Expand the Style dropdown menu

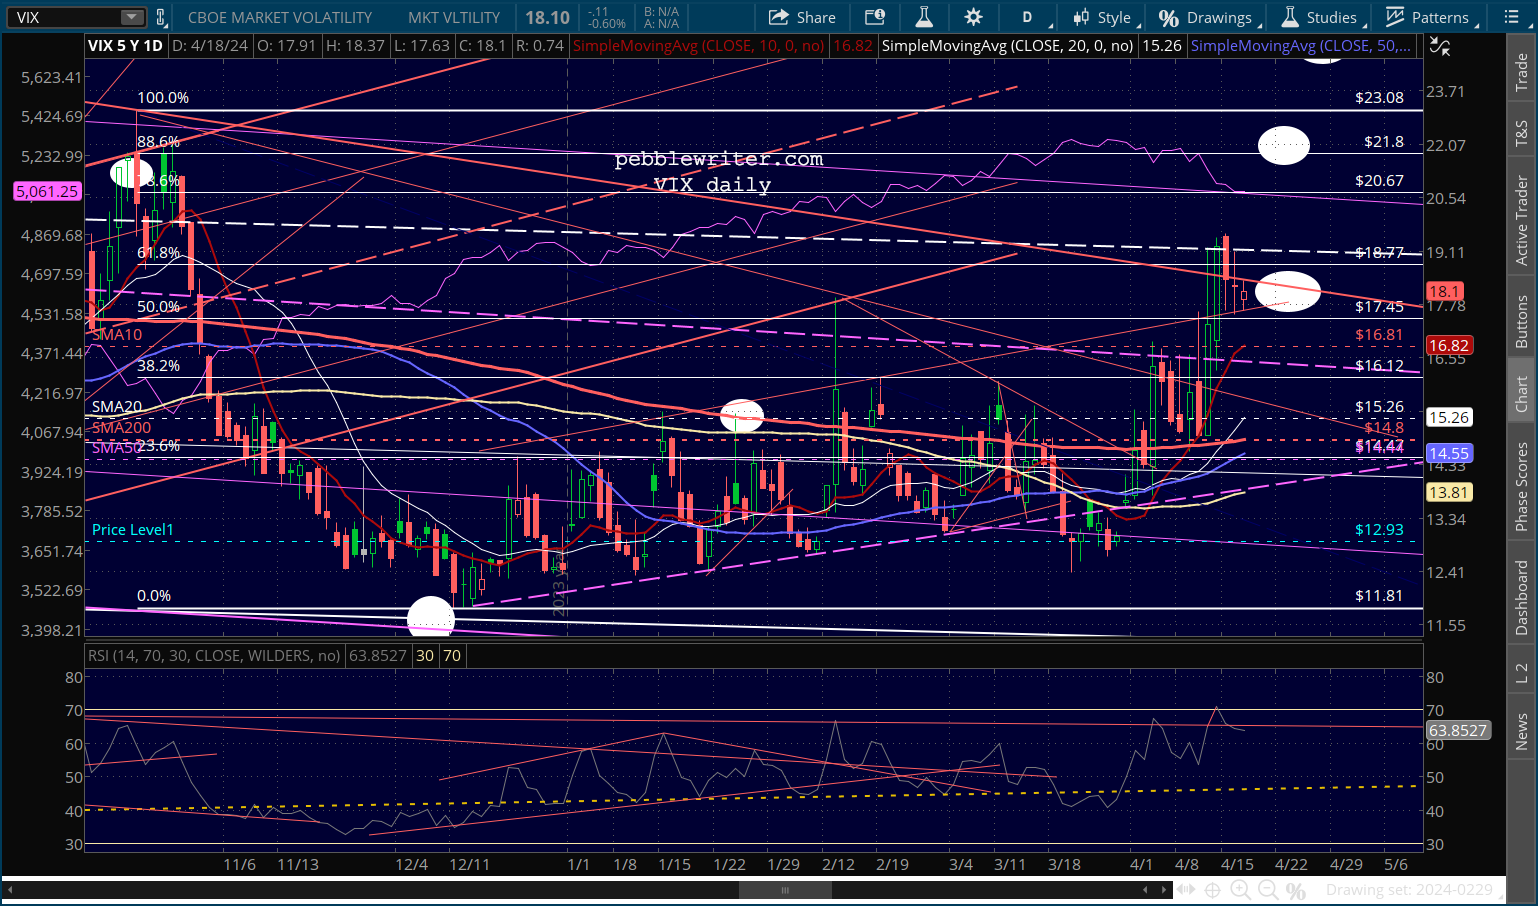(1104, 17)
